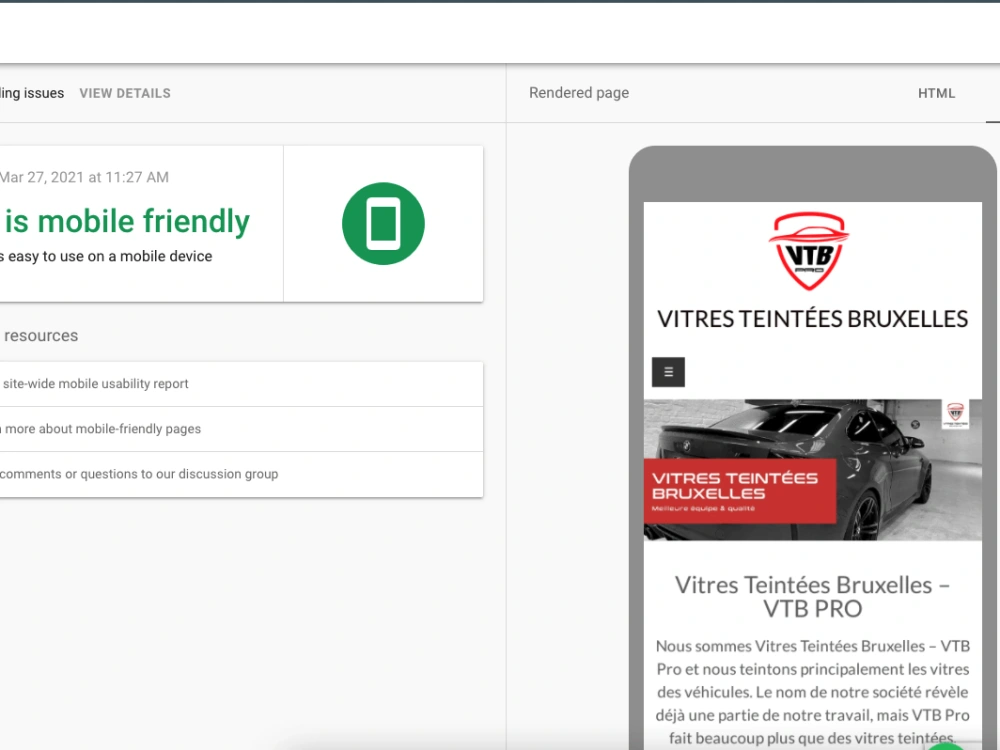1000x750 pixels.
Task: Click the 'resources' section heading
Action: click(41, 335)
